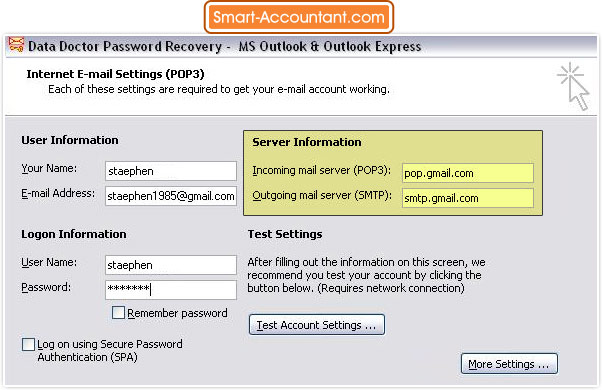Click the Server Information section title
This screenshot has height=390, width=602.
pos(307,142)
